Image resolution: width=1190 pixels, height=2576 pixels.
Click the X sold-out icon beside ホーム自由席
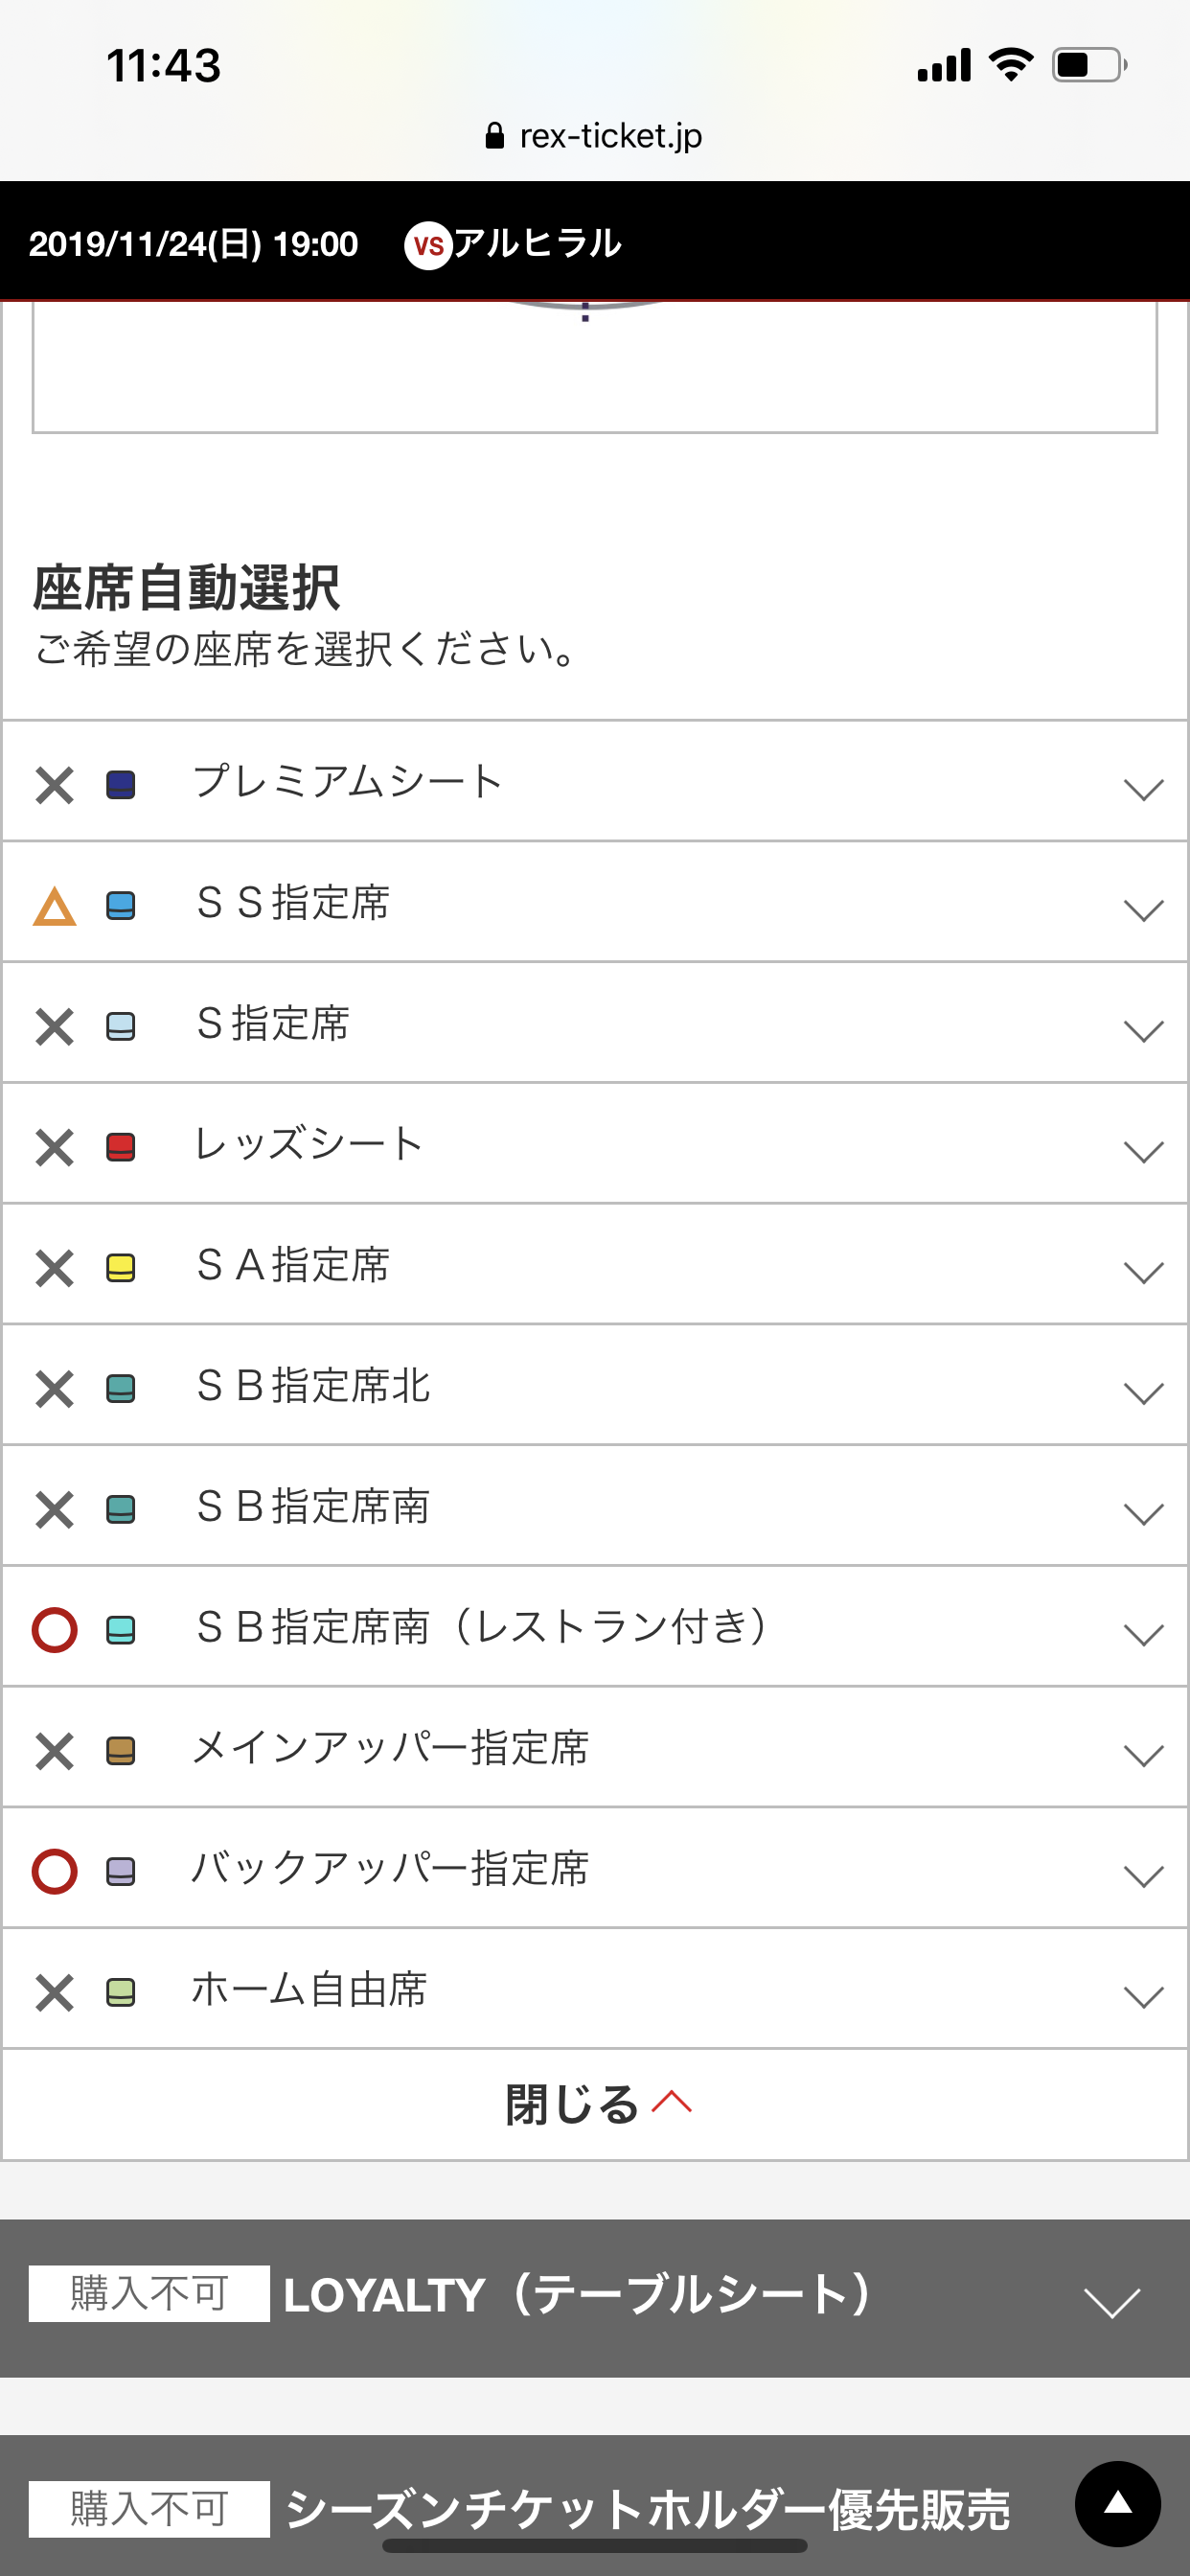point(54,1992)
